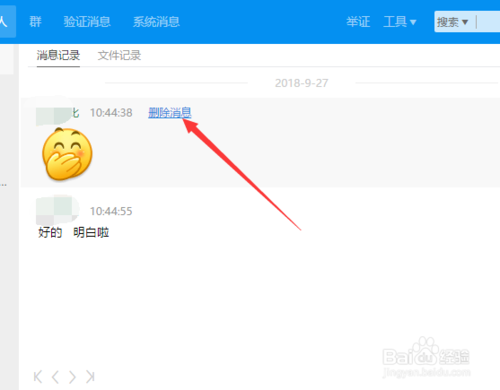The width and height of the screenshot is (500, 390).
Task: Switch to the 群 tab
Action: point(35,22)
